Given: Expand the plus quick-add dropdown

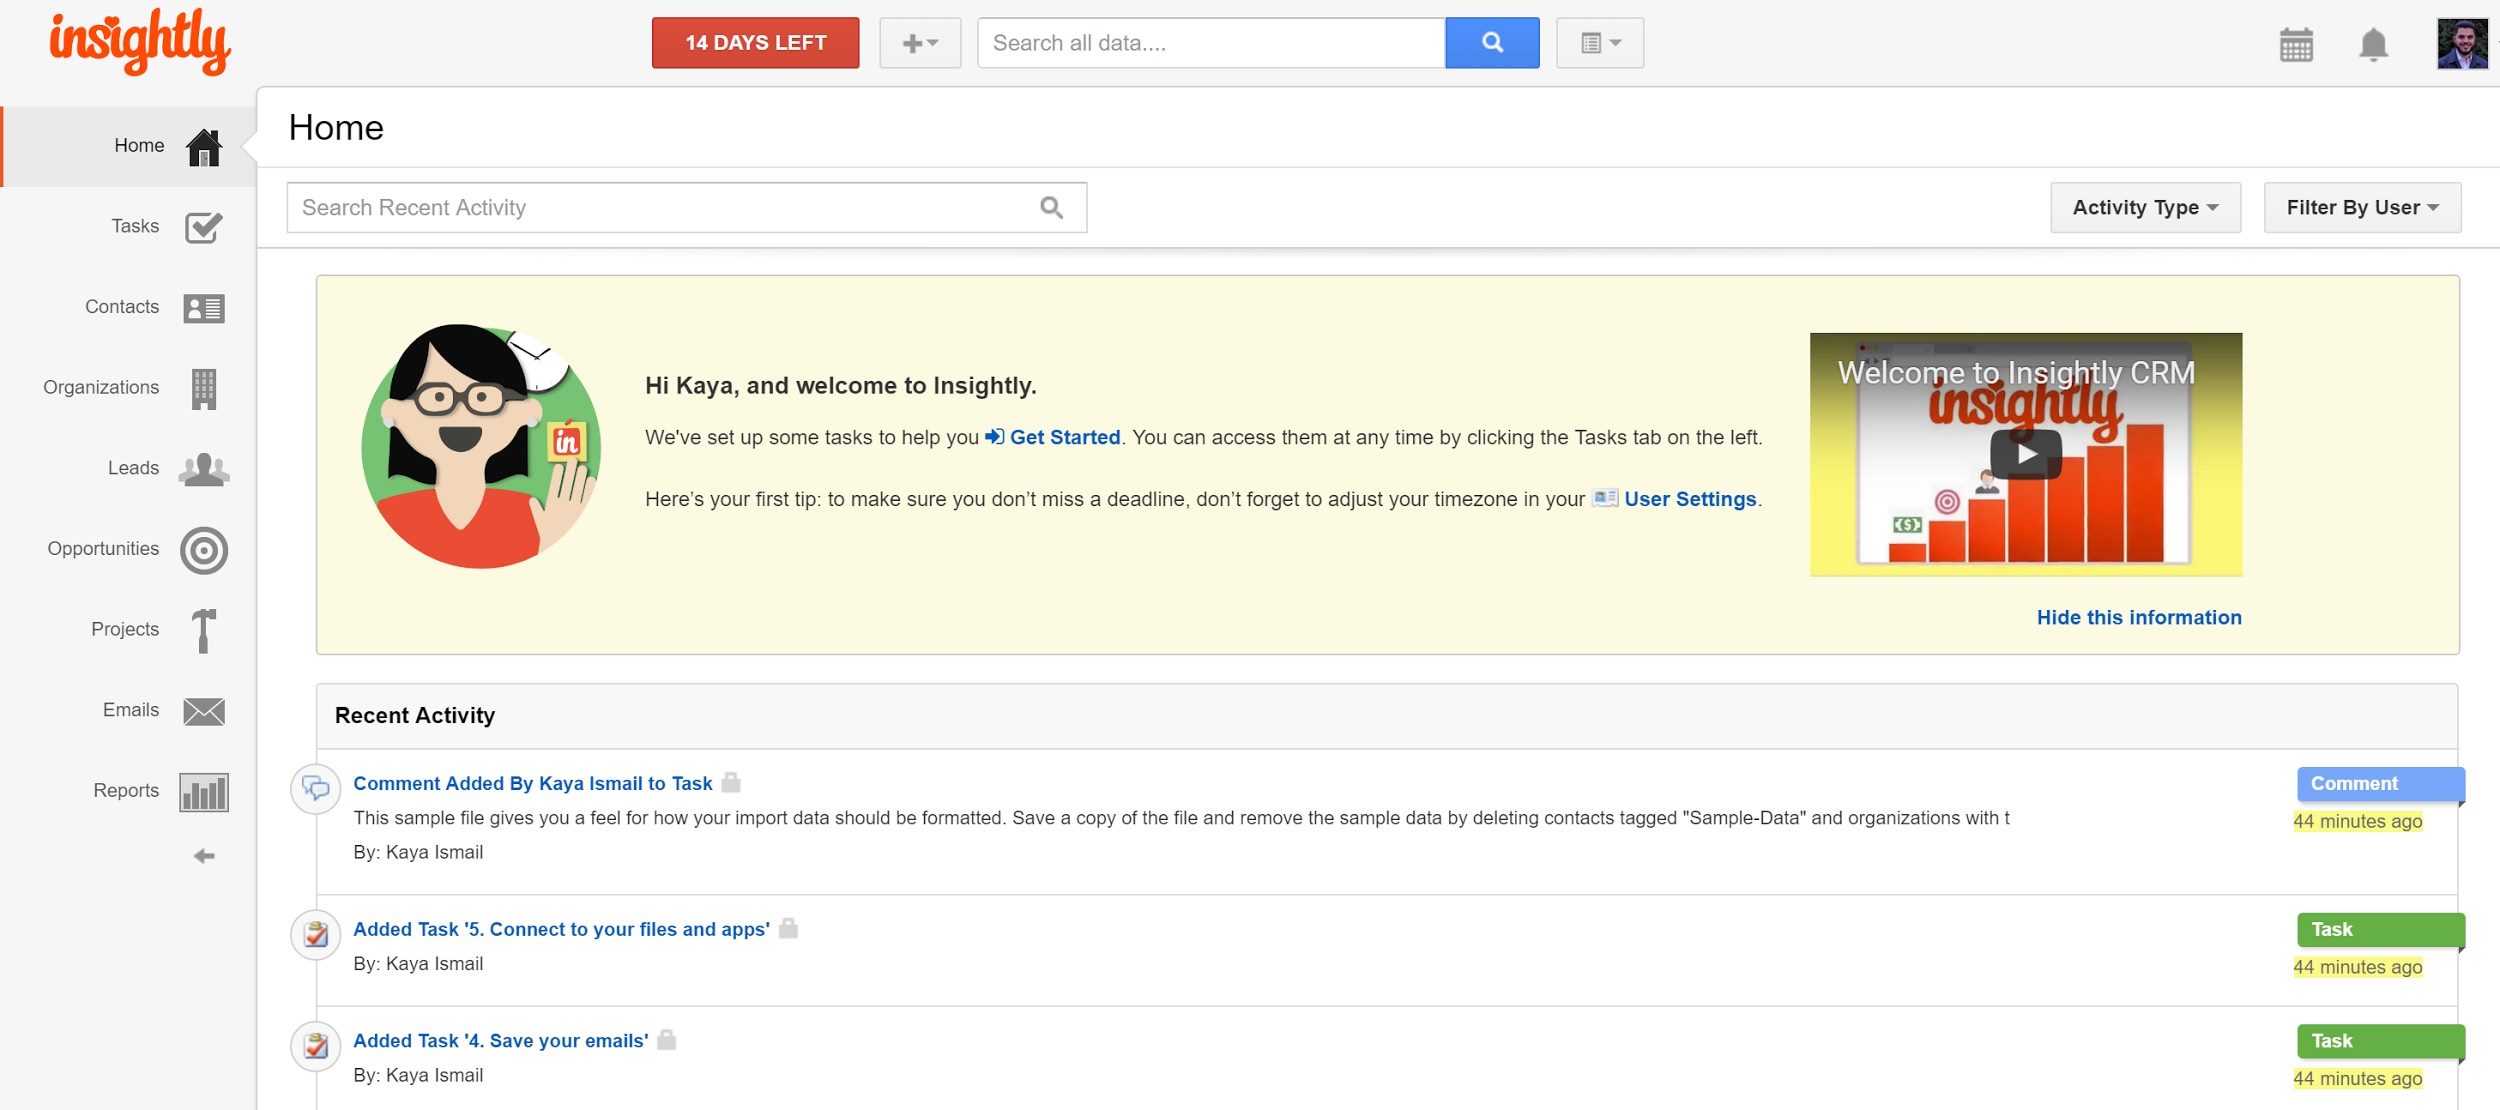Looking at the screenshot, I should coord(919,43).
